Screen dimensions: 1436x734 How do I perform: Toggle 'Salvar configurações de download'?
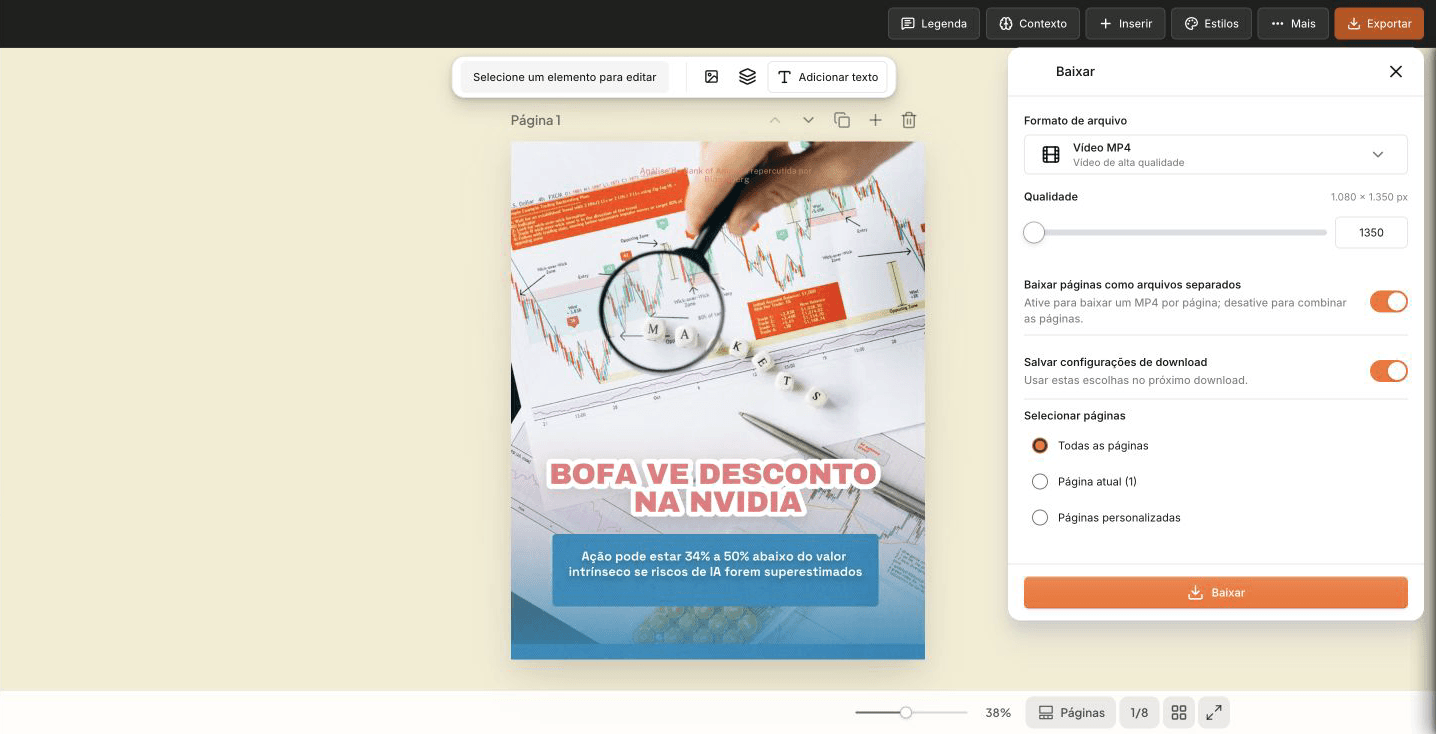click(1389, 371)
